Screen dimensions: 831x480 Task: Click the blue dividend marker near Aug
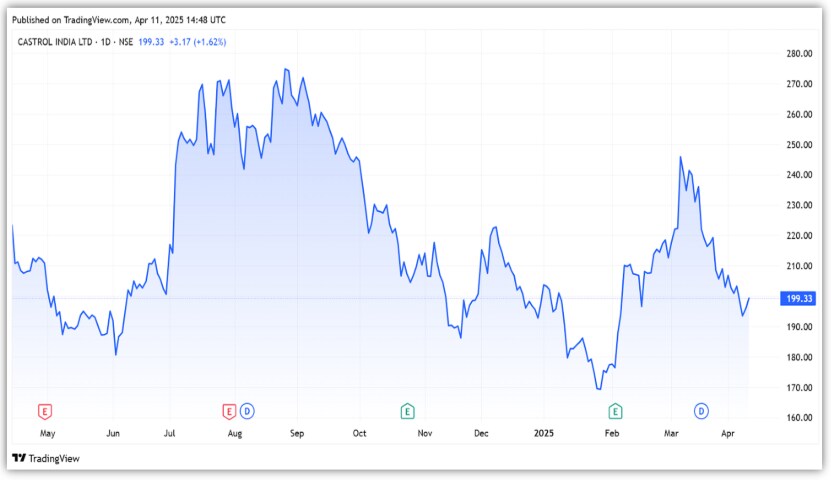[247, 411]
